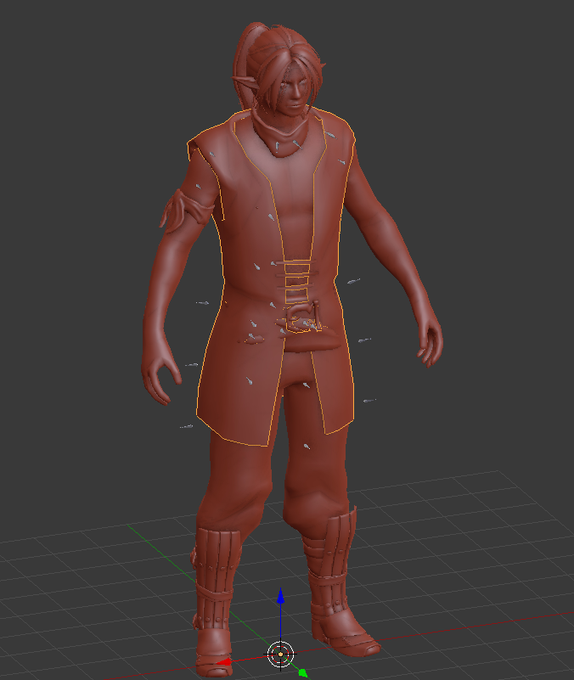Click the belt buckle at the waist
574x680 pixels.
tap(303, 318)
